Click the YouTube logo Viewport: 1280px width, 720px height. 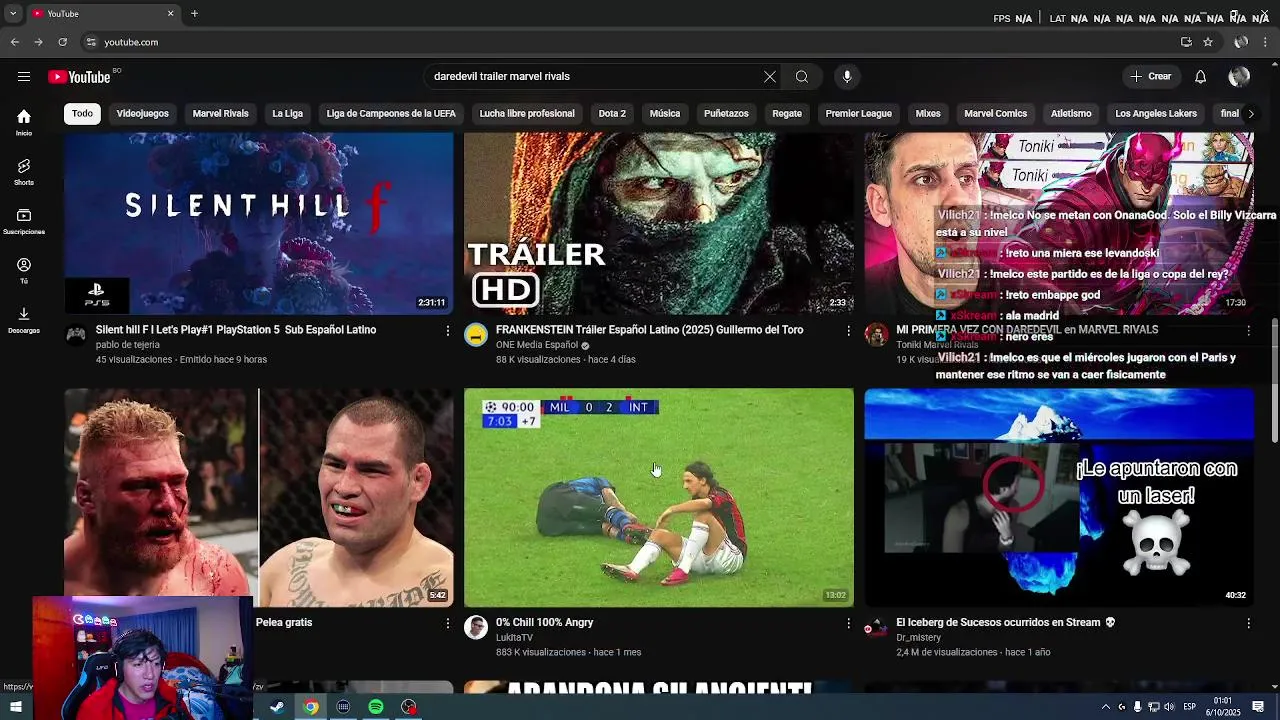[x=79, y=77]
